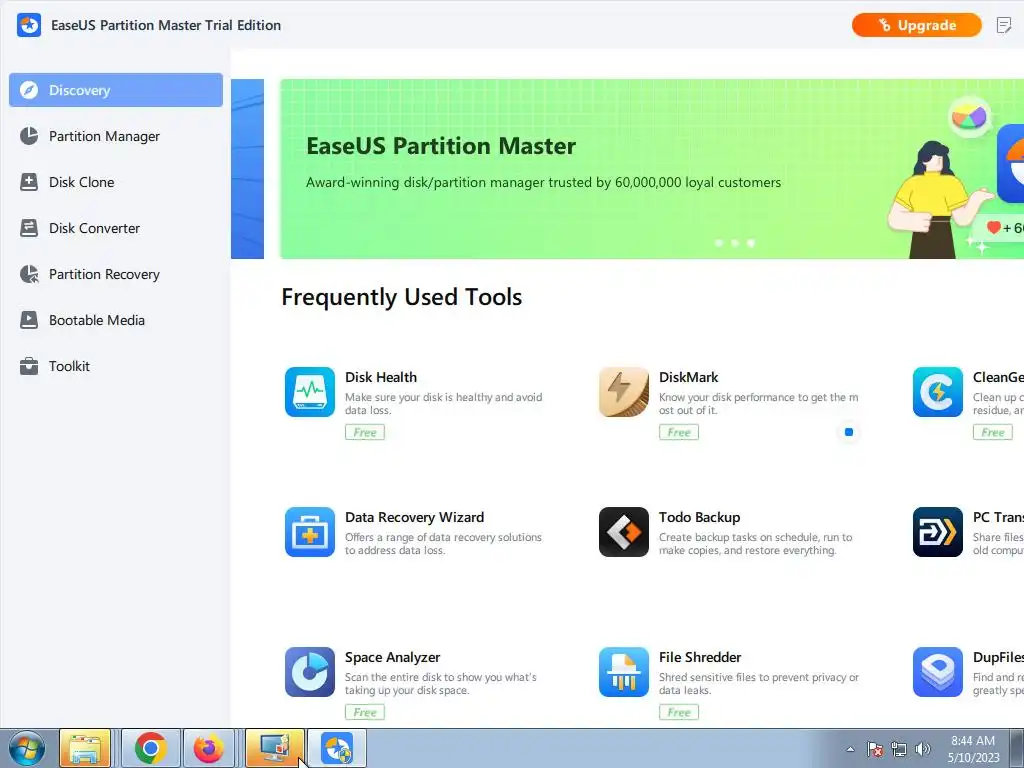Select the third banner carousel dot
Screen dimensions: 1024x768
(751, 243)
